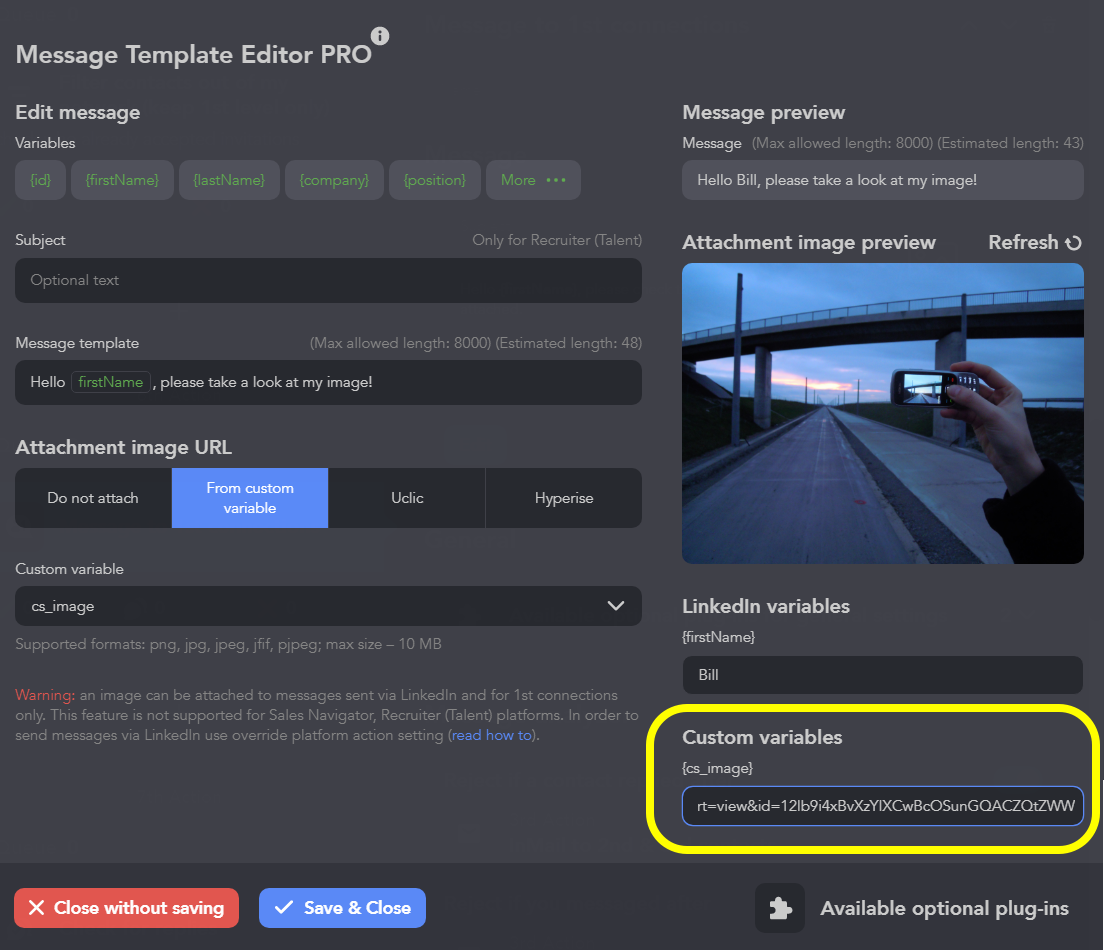1104x950 pixels.
Task: Click the attachment image preview thumbnail
Action: (882, 413)
